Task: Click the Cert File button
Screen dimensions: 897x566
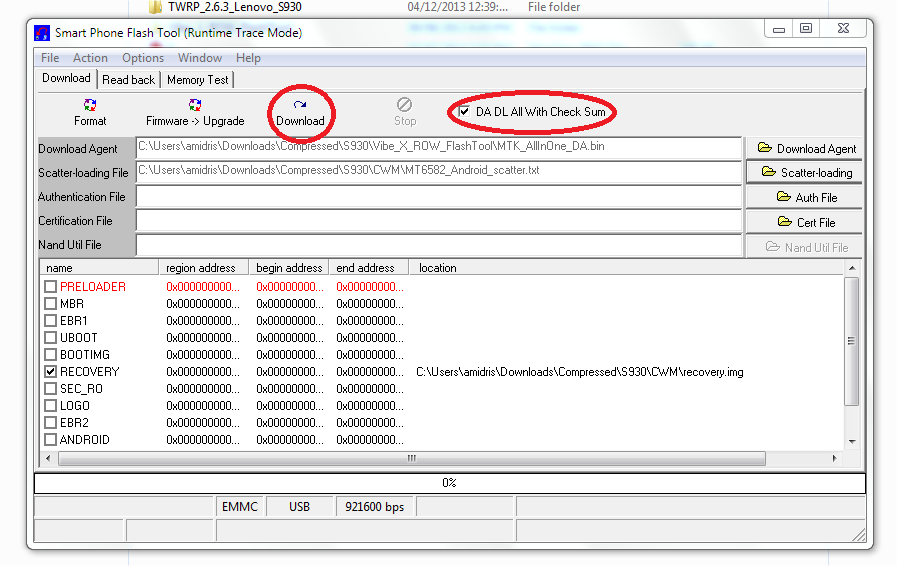Action: coord(805,223)
